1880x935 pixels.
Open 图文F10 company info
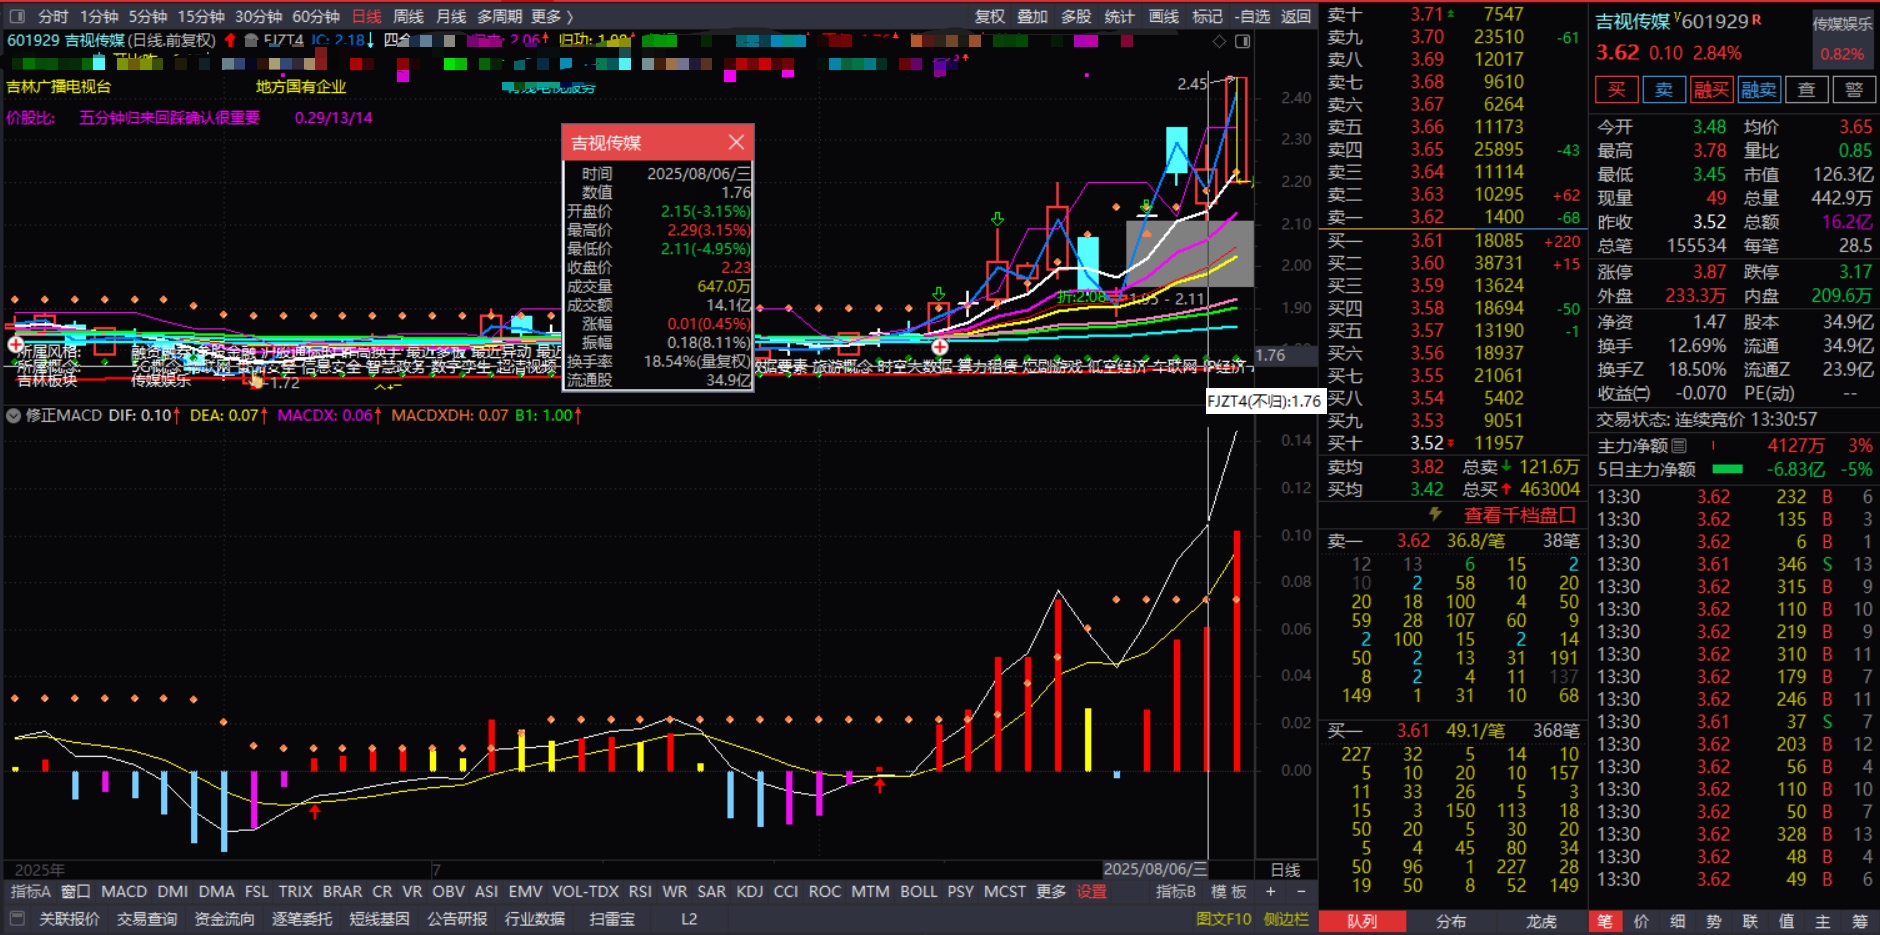[1223, 919]
